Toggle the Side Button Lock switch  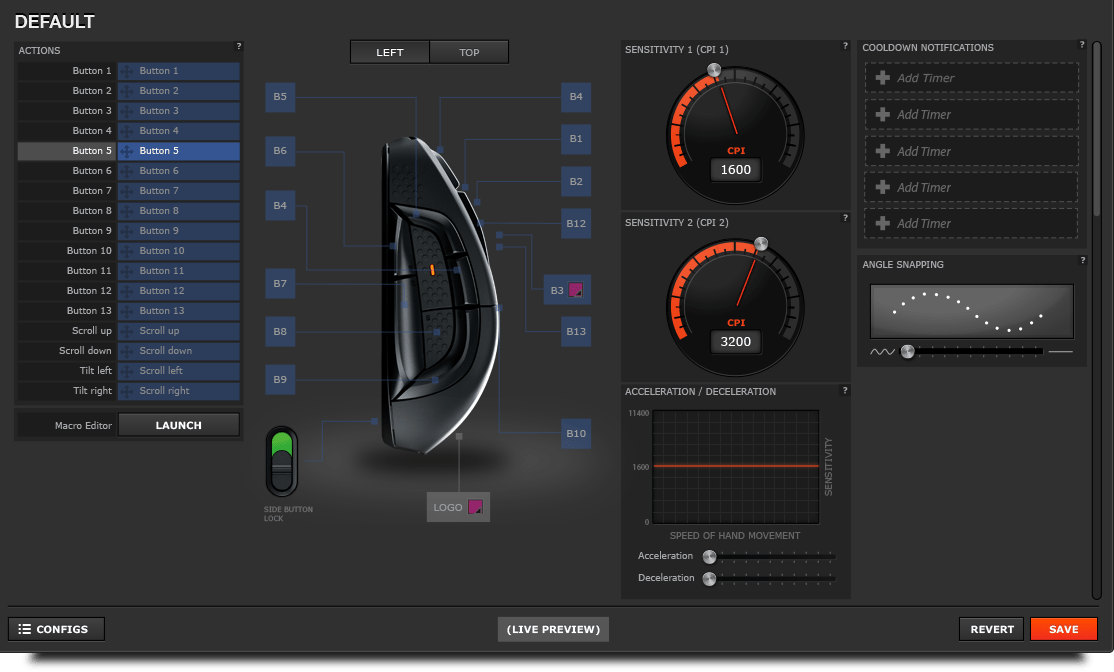click(x=282, y=460)
